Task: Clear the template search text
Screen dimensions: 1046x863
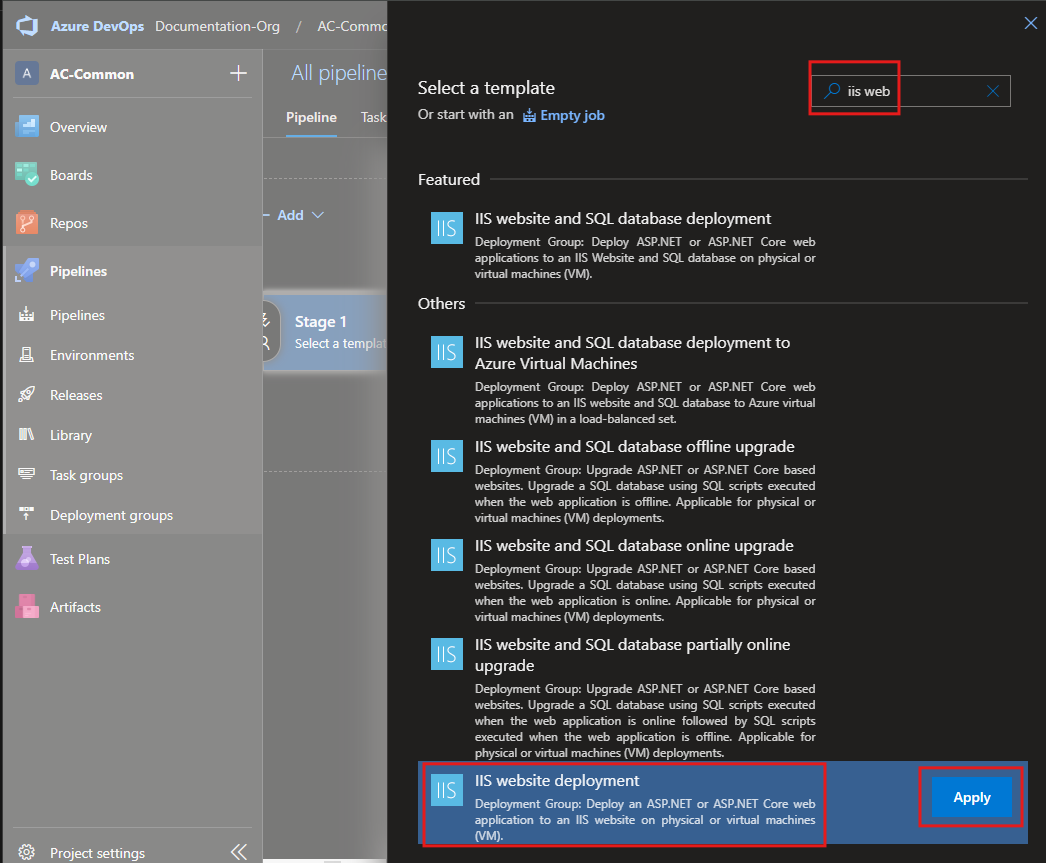Action: pos(993,91)
